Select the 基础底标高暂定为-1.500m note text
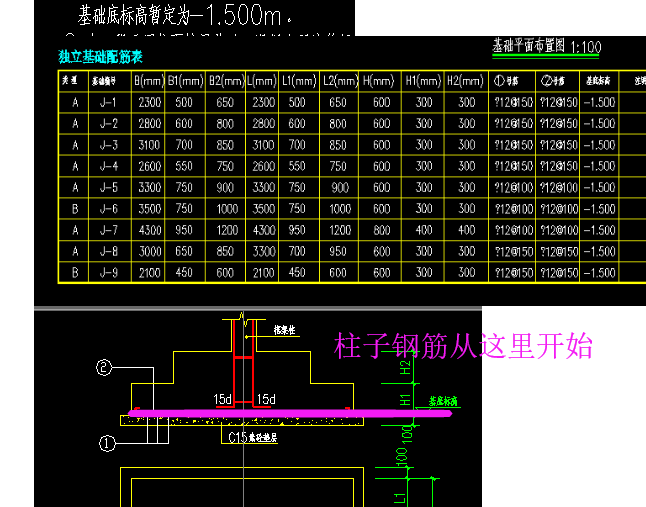 click(185, 15)
